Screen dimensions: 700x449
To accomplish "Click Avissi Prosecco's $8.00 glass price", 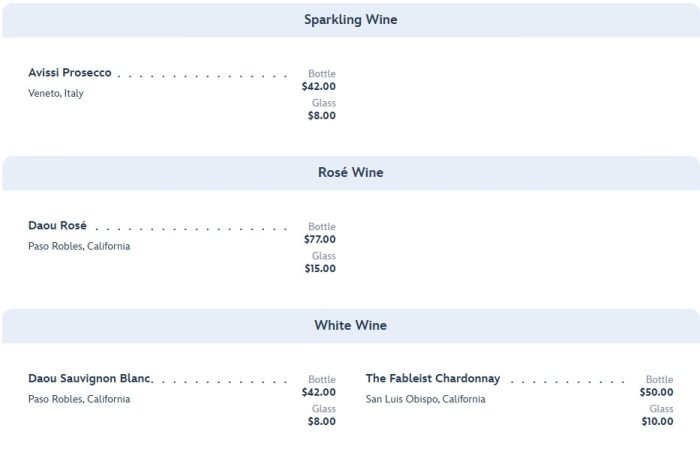I will [x=322, y=116].
